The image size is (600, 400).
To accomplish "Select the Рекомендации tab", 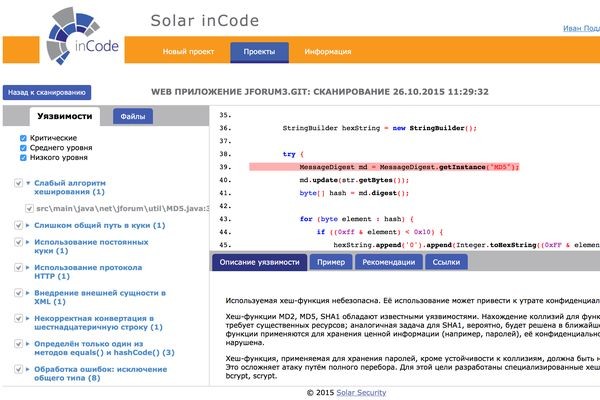I will click(389, 262).
